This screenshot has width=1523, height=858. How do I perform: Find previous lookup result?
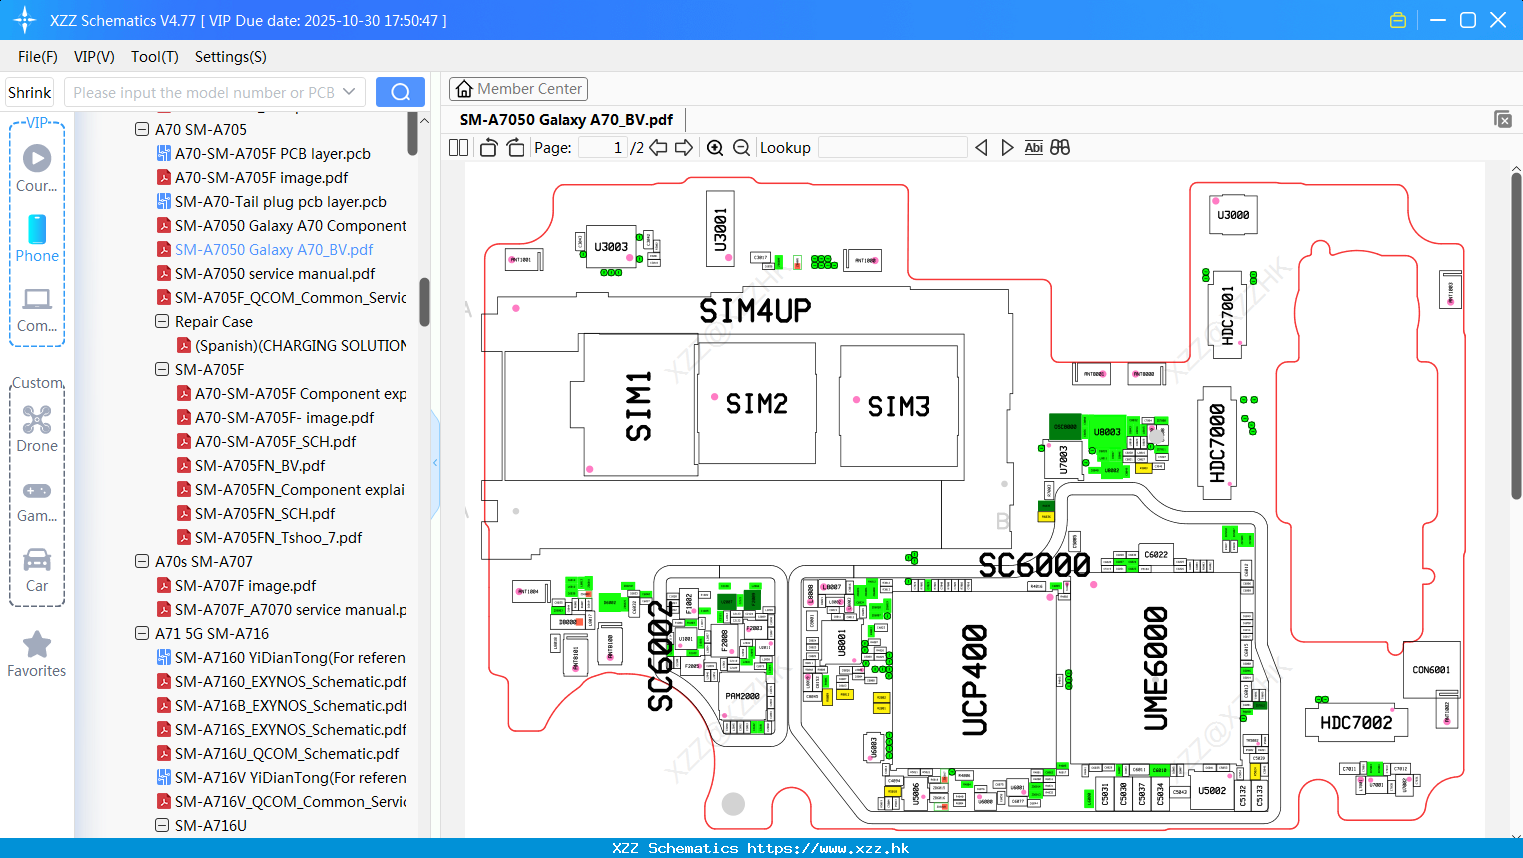point(981,148)
